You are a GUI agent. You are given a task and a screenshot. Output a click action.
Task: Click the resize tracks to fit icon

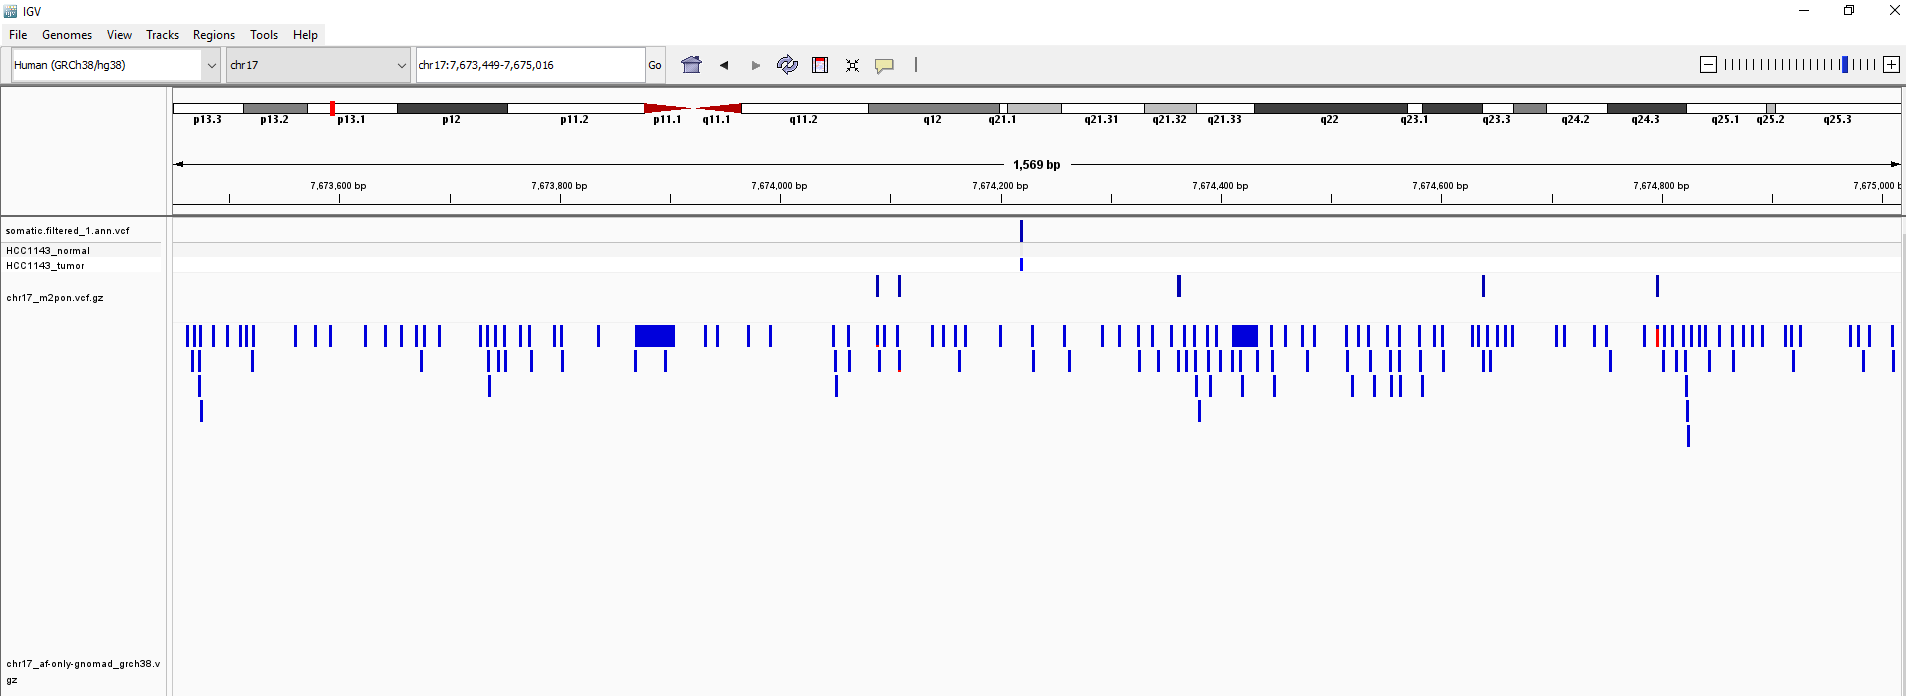(x=852, y=65)
